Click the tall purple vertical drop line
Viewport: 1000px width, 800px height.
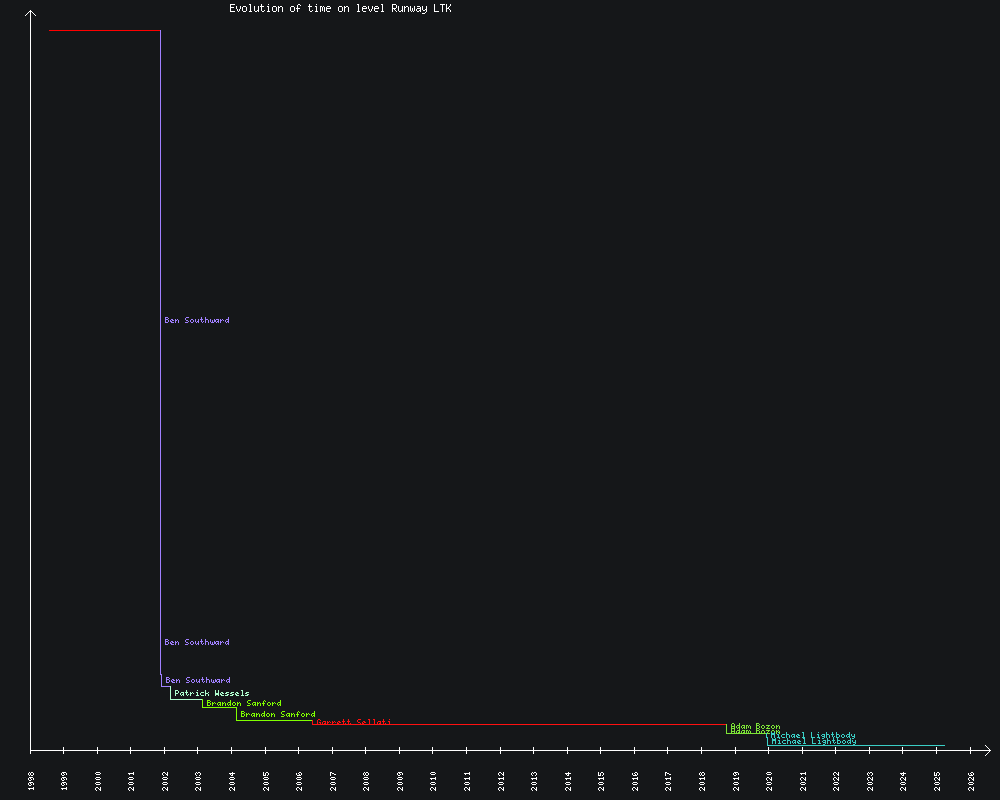coord(161,400)
